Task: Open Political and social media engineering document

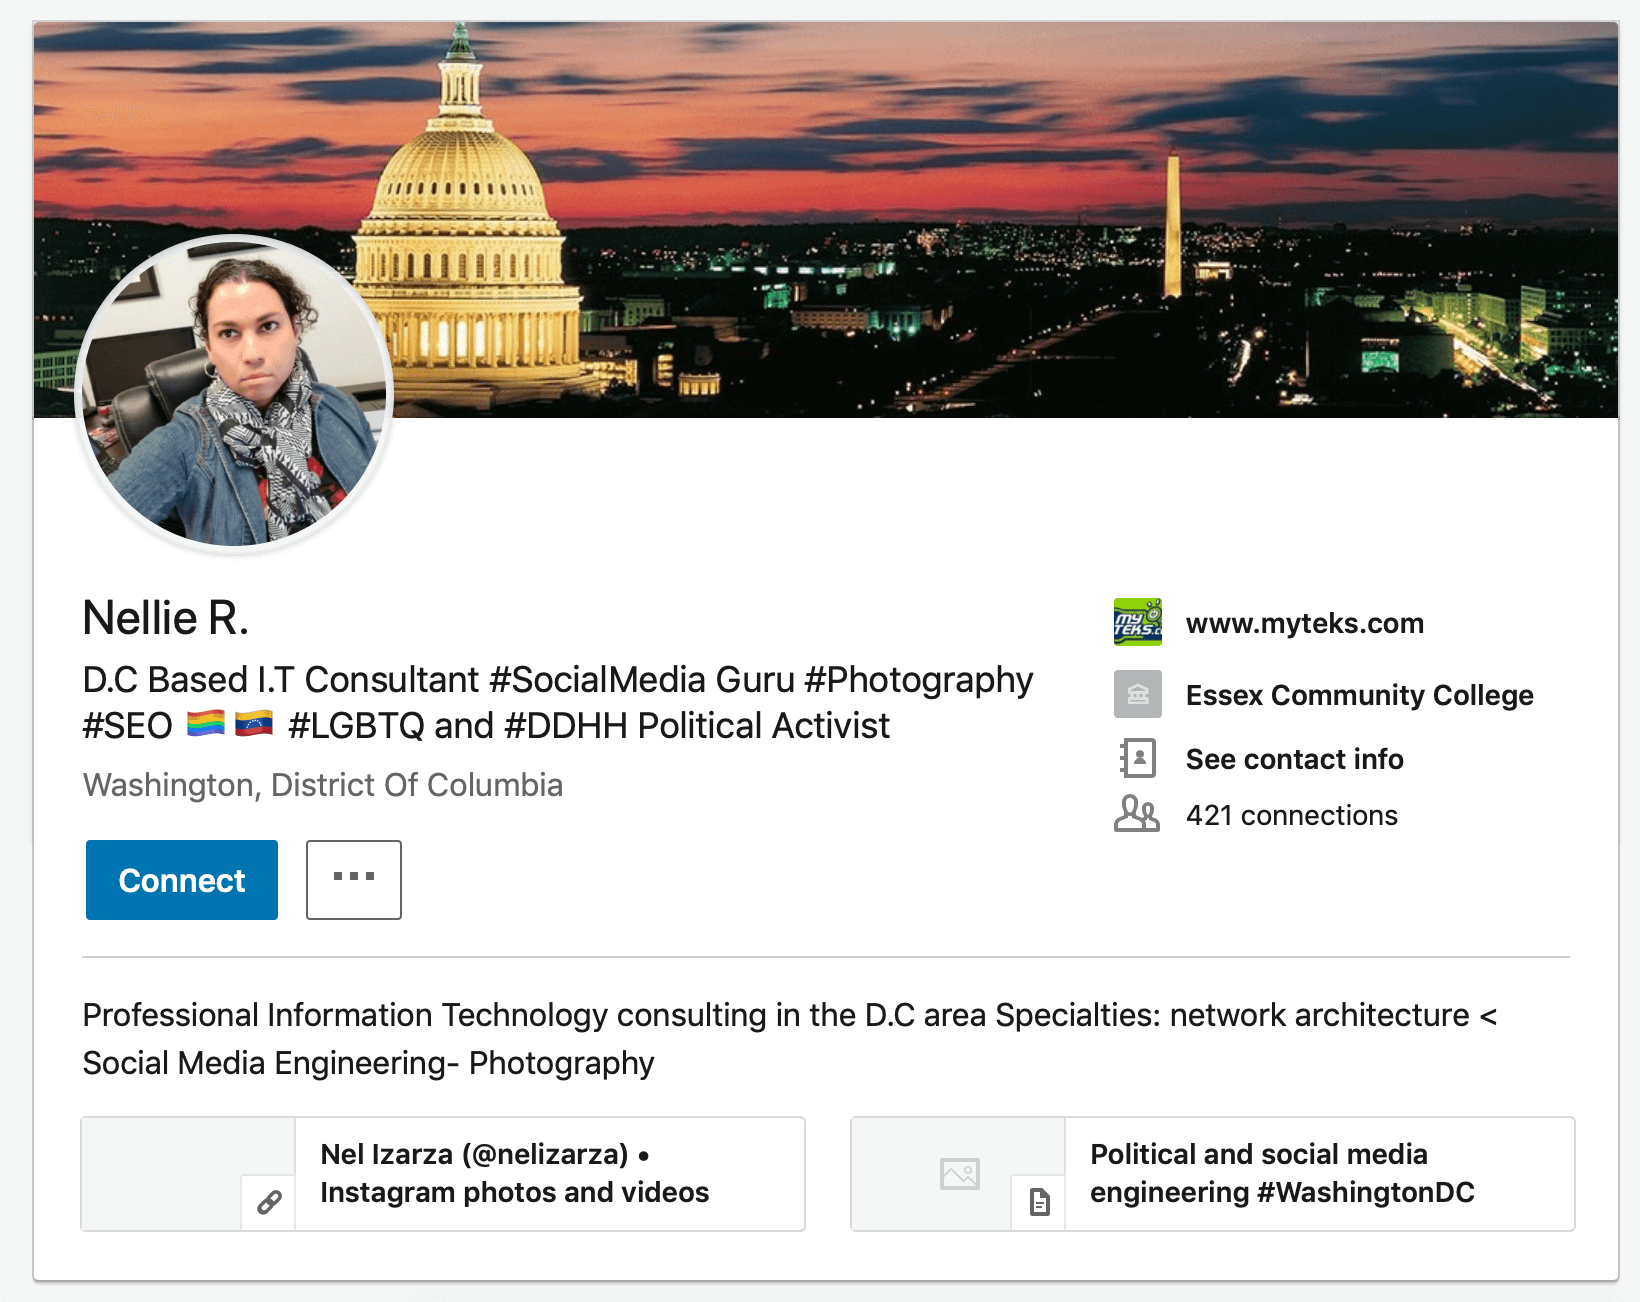Action: (x=1282, y=1173)
